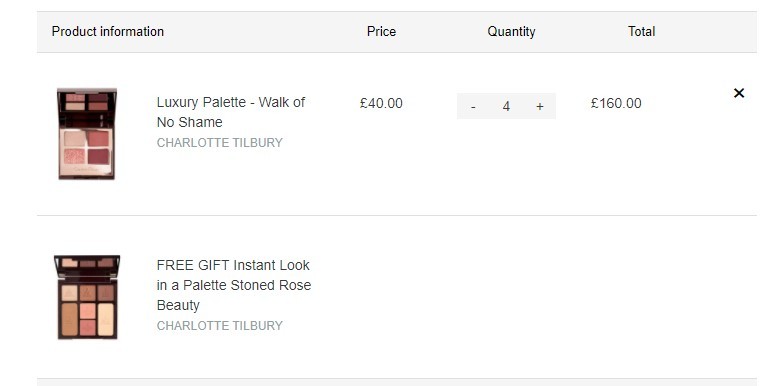Viewport: 781px width, 386px height.
Task: Click CHARLOTTE TILBURY brand under Luxury Palette
Action: [x=220, y=143]
